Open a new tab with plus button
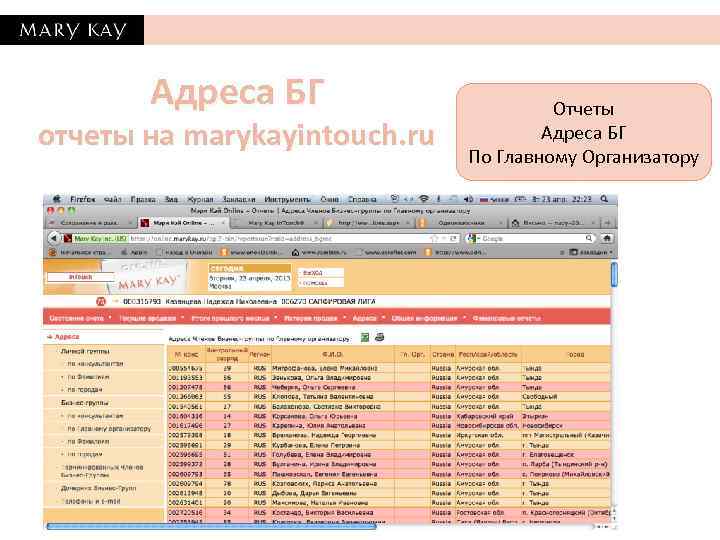The width and height of the screenshot is (720, 540). pyautogui.click(x=608, y=223)
